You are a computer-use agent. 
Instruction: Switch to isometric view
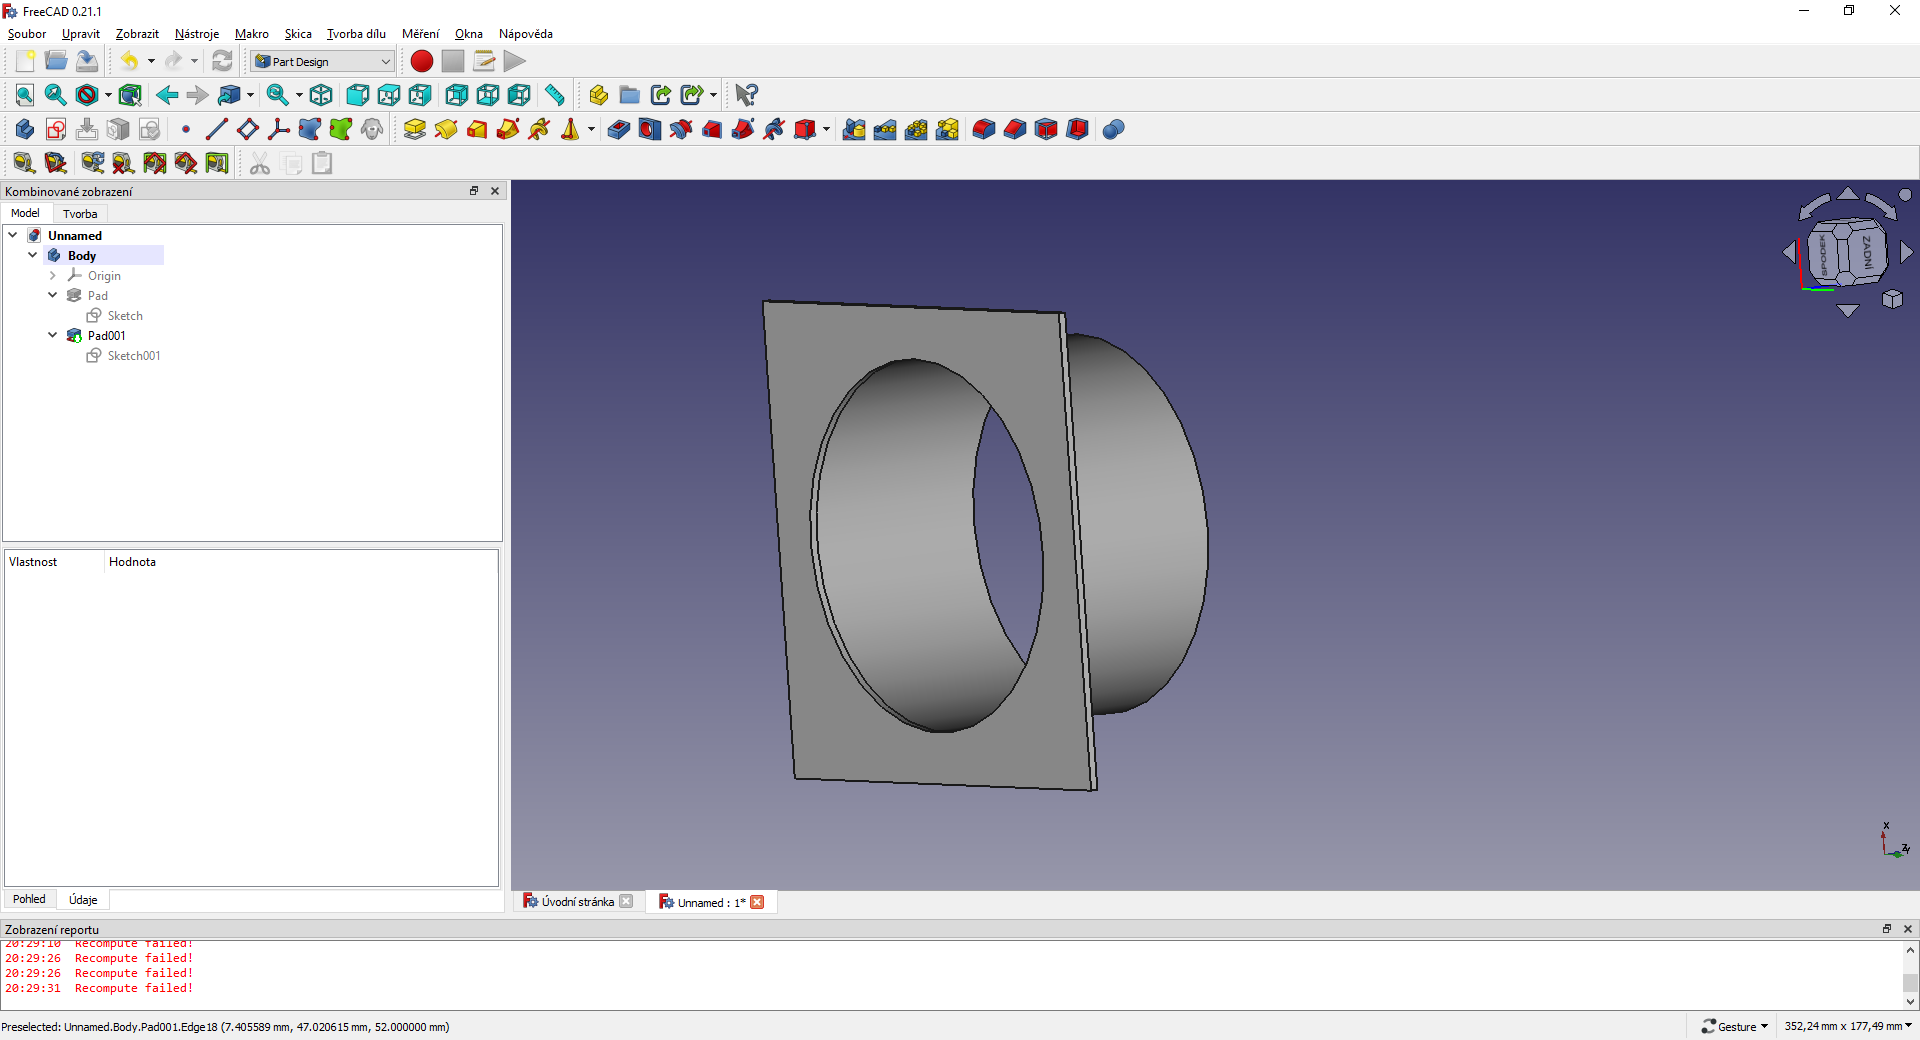[321, 95]
